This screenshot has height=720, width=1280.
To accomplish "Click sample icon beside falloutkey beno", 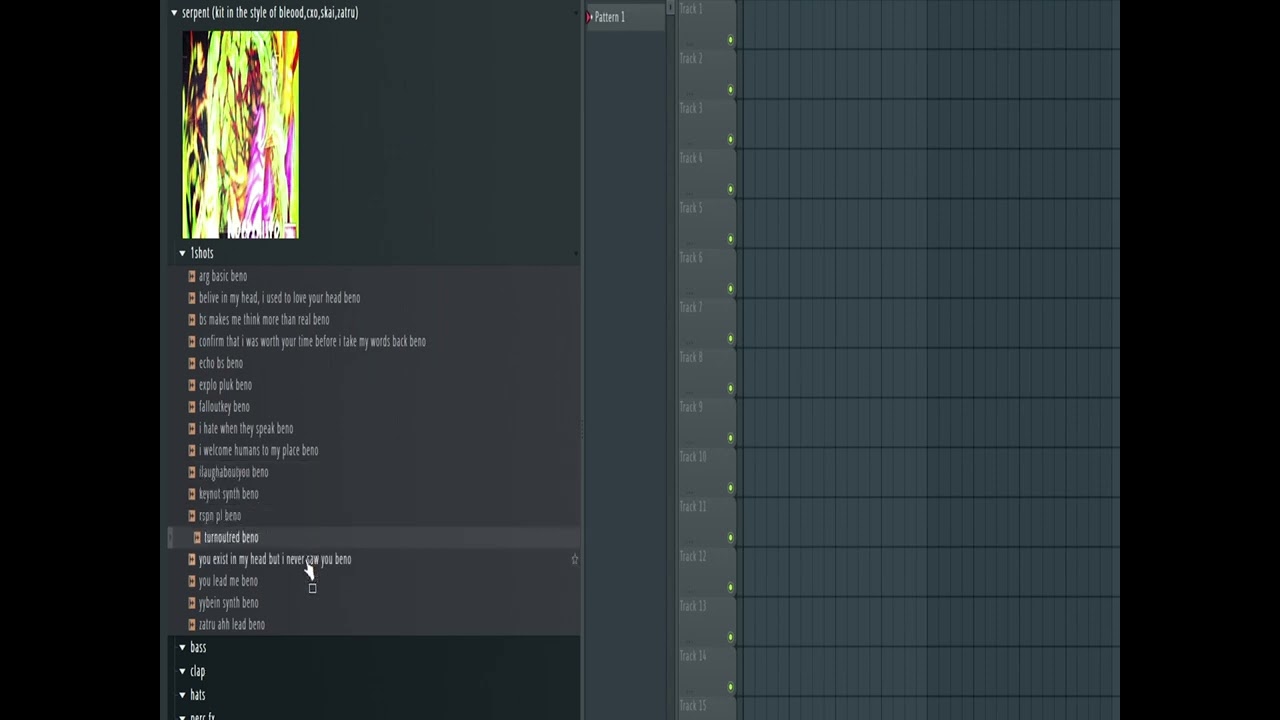I will click(x=192, y=407).
